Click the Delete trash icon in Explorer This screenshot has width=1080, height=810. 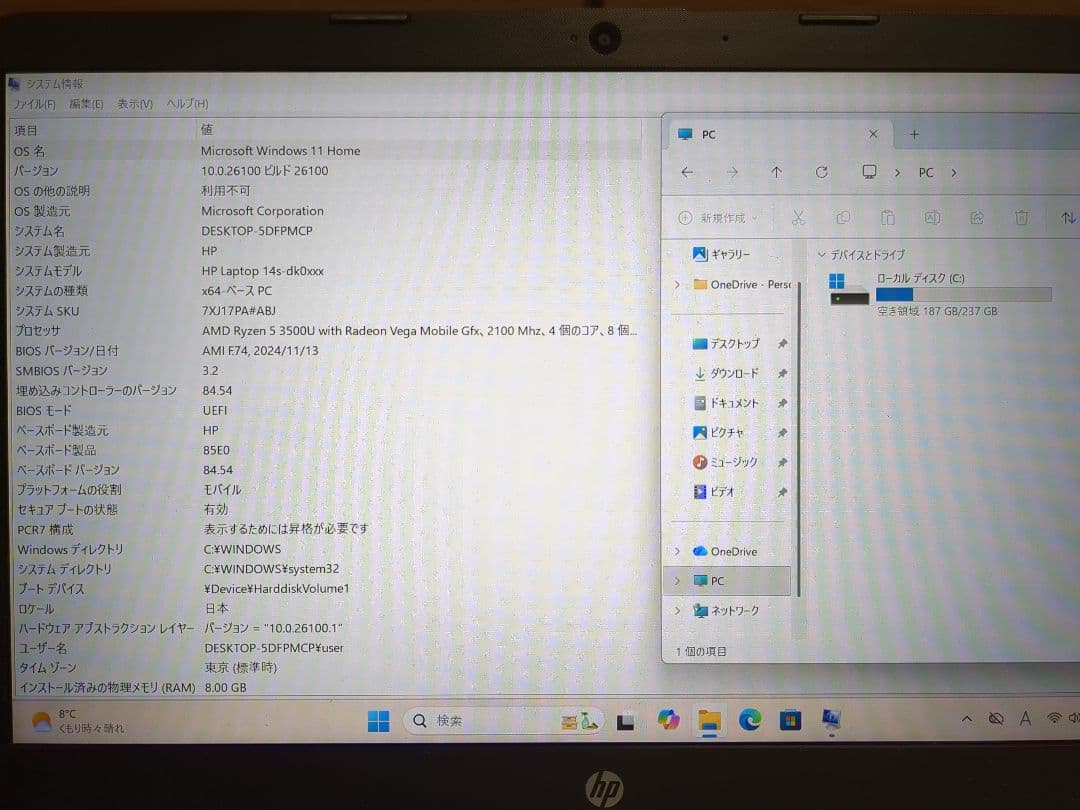pyautogui.click(x=1021, y=217)
